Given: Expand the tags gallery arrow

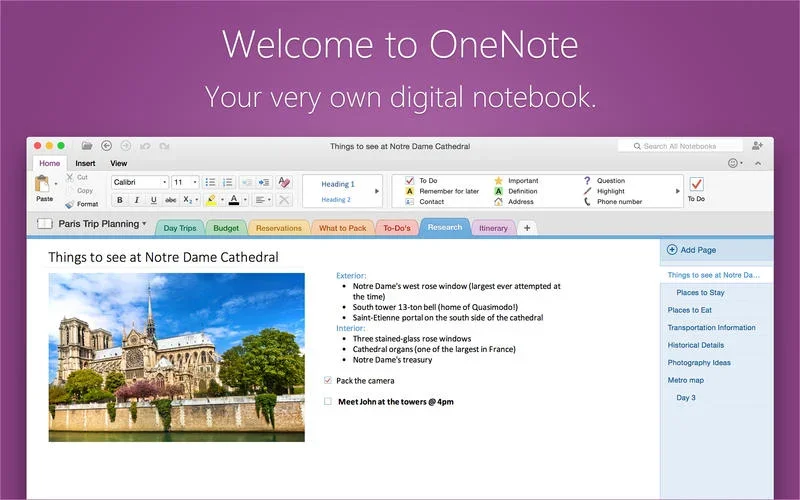Looking at the screenshot, I should pos(678,191).
